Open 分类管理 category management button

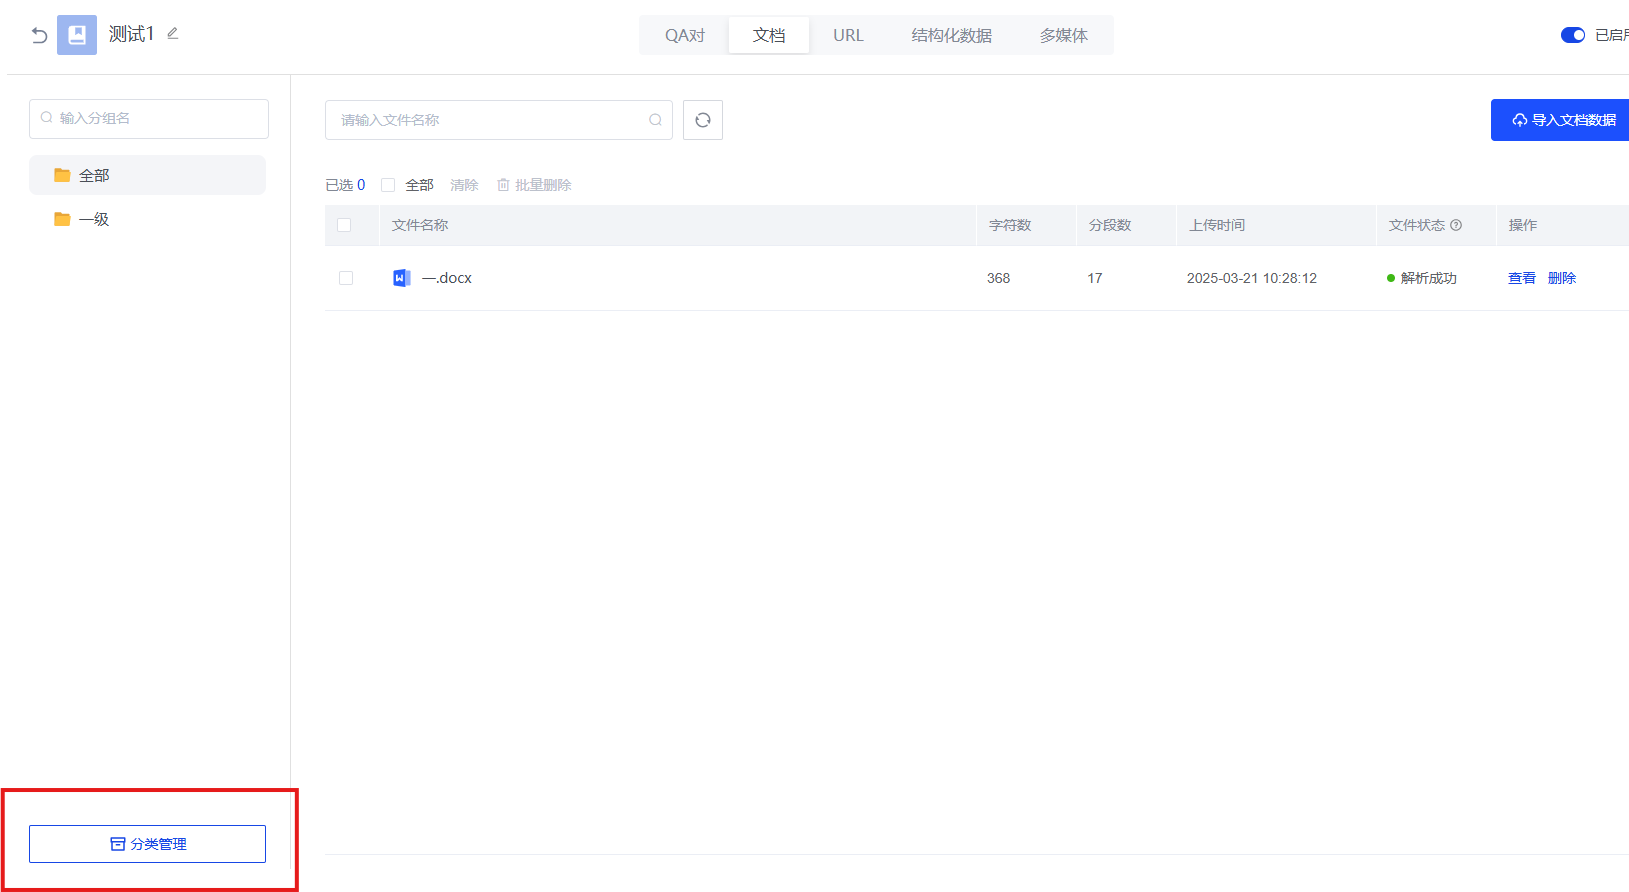click(147, 844)
